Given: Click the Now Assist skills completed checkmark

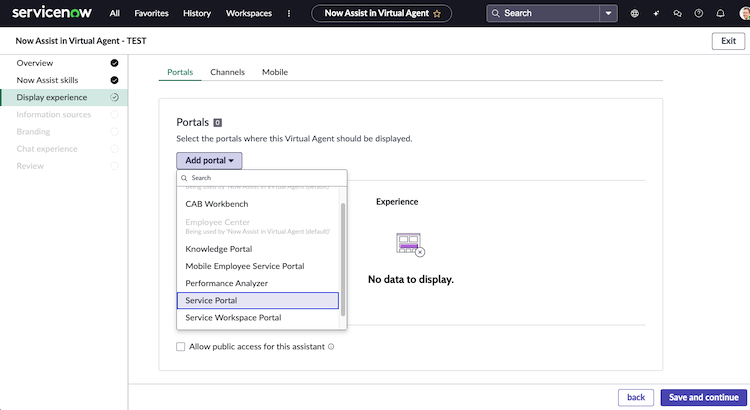Looking at the screenshot, I should tap(114, 80).
